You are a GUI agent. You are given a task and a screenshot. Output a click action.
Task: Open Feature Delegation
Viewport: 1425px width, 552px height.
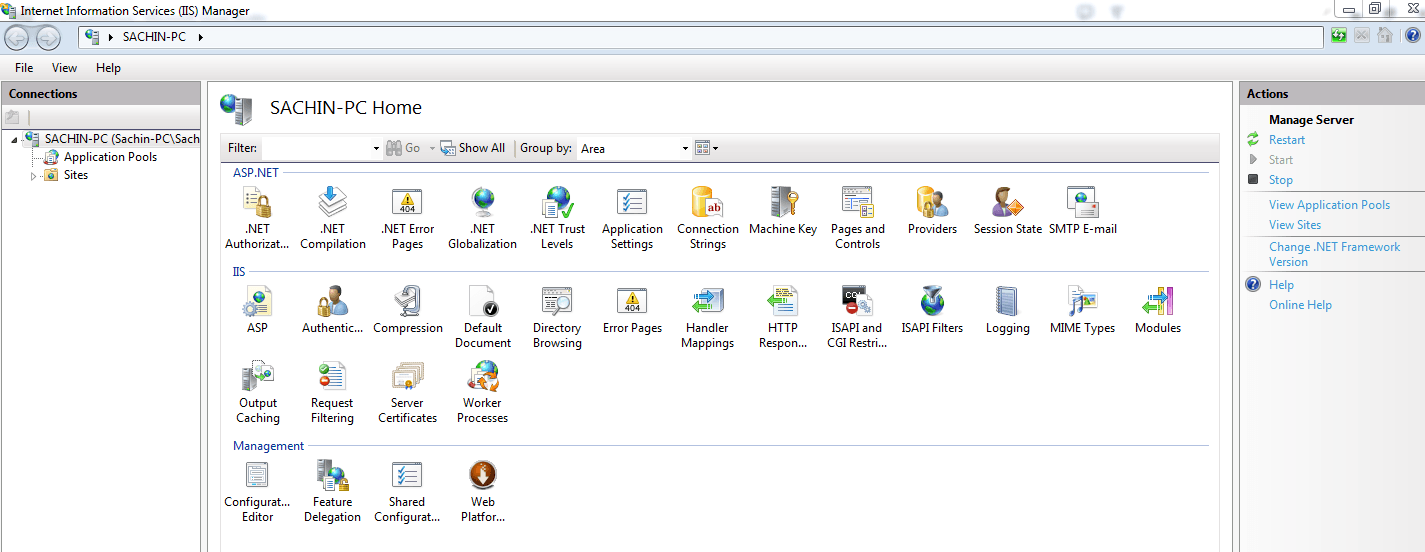[x=332, y=491]
